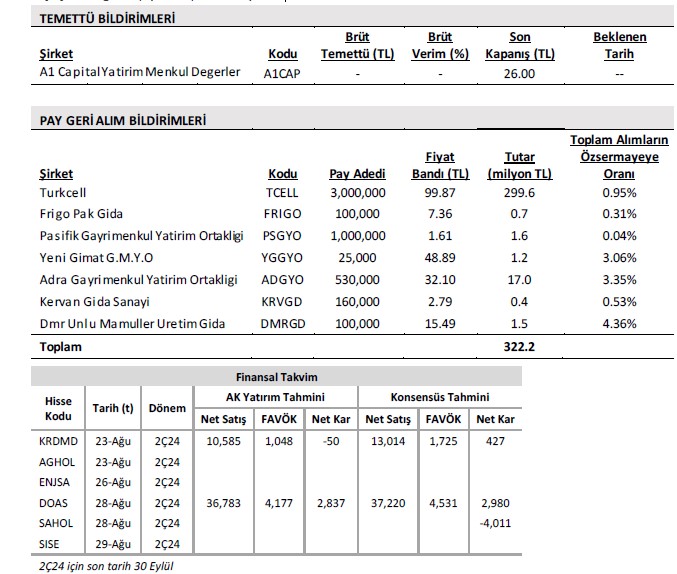Click the TEMETTÜ BİLDİRİMLERİ section heading

pos(96,17)
